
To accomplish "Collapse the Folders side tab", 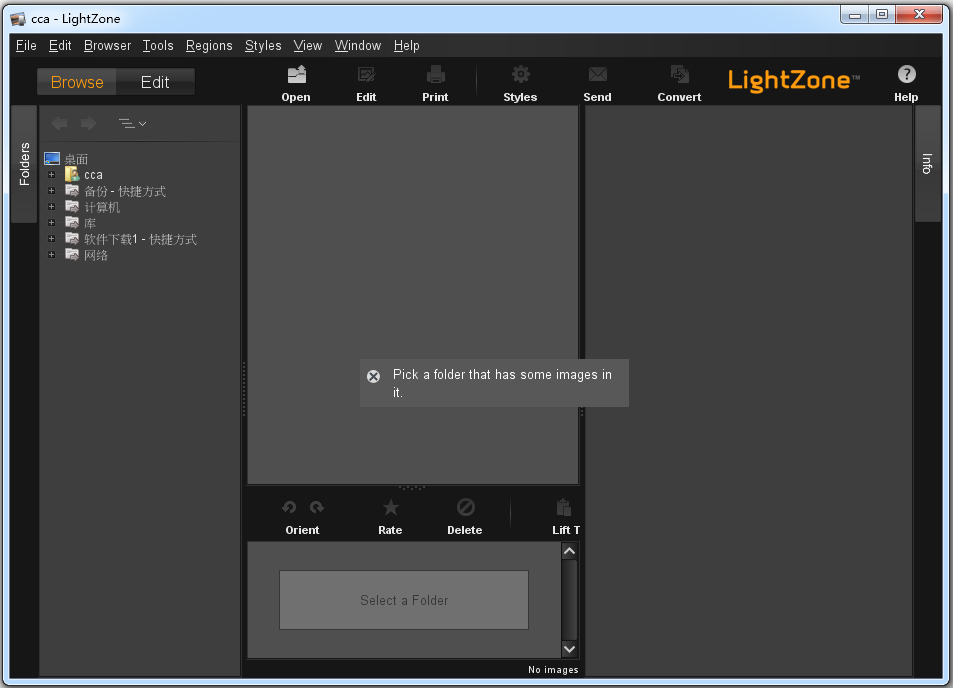I will click(24, 164).
